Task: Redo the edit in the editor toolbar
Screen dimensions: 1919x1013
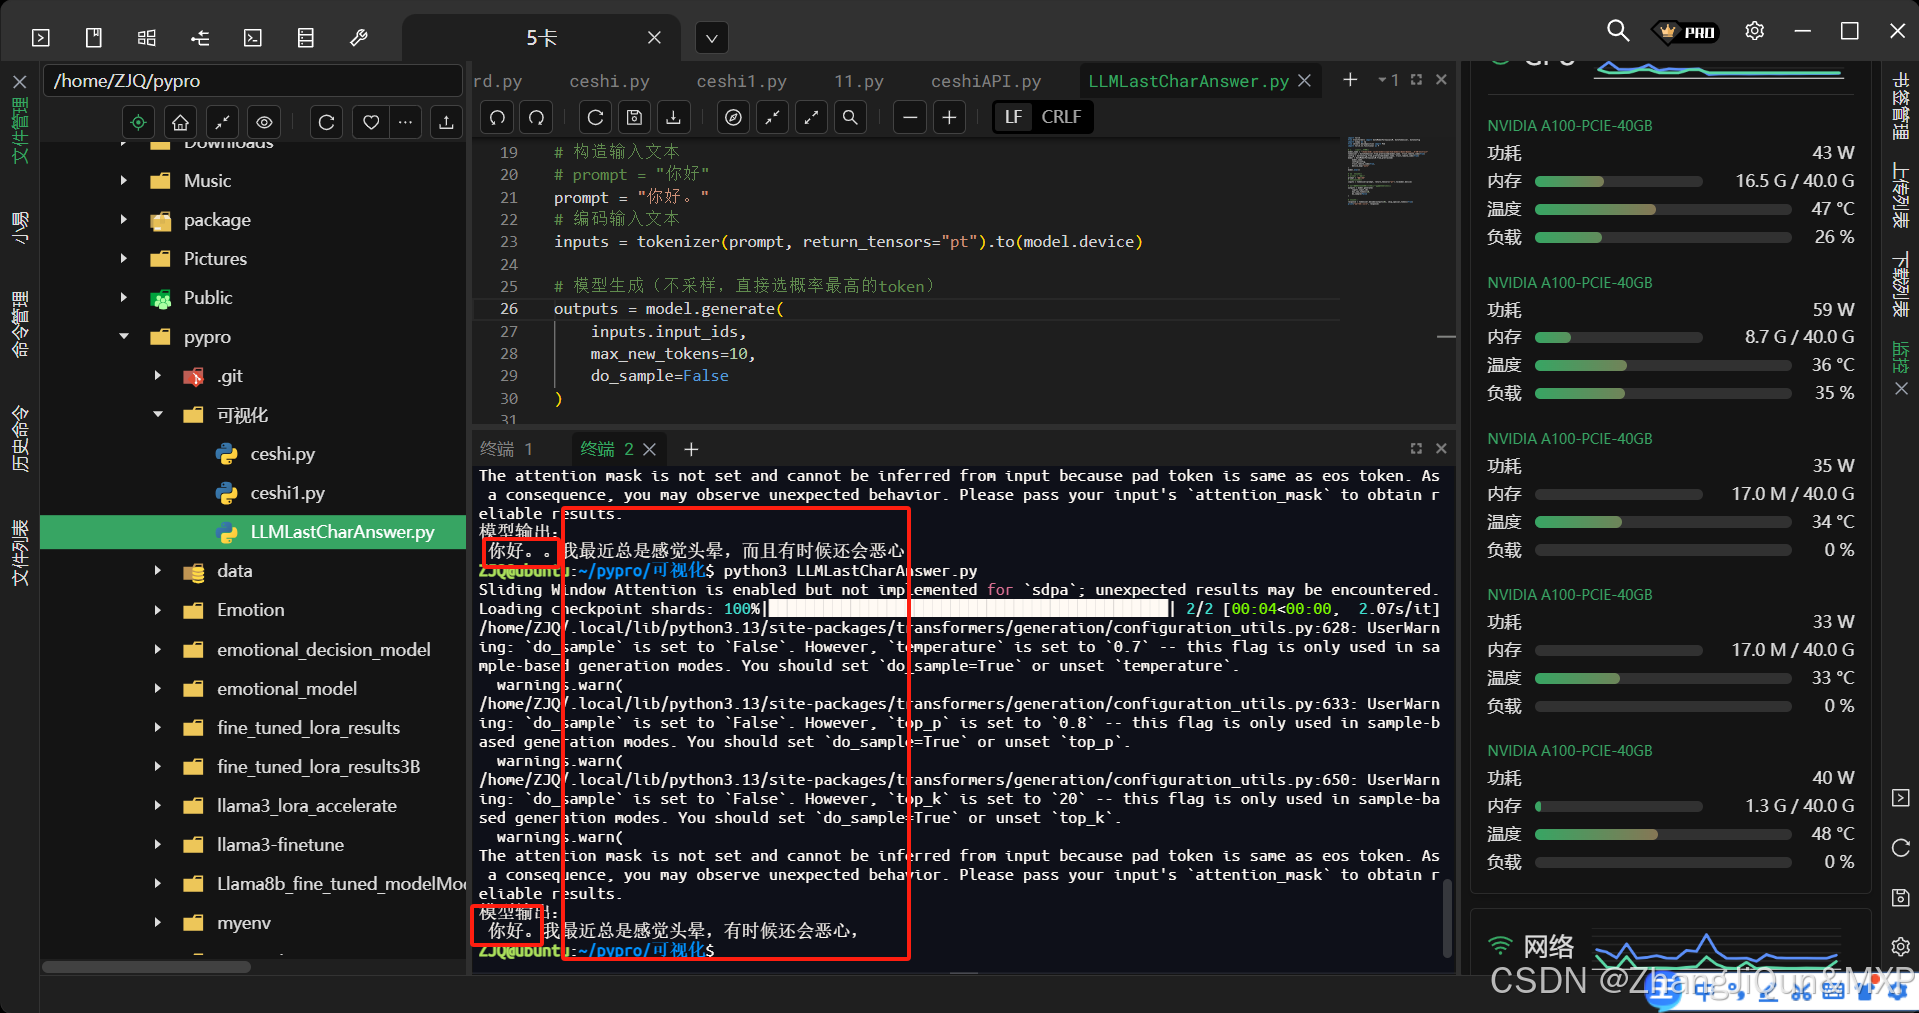Action: (x=537, y=117)
